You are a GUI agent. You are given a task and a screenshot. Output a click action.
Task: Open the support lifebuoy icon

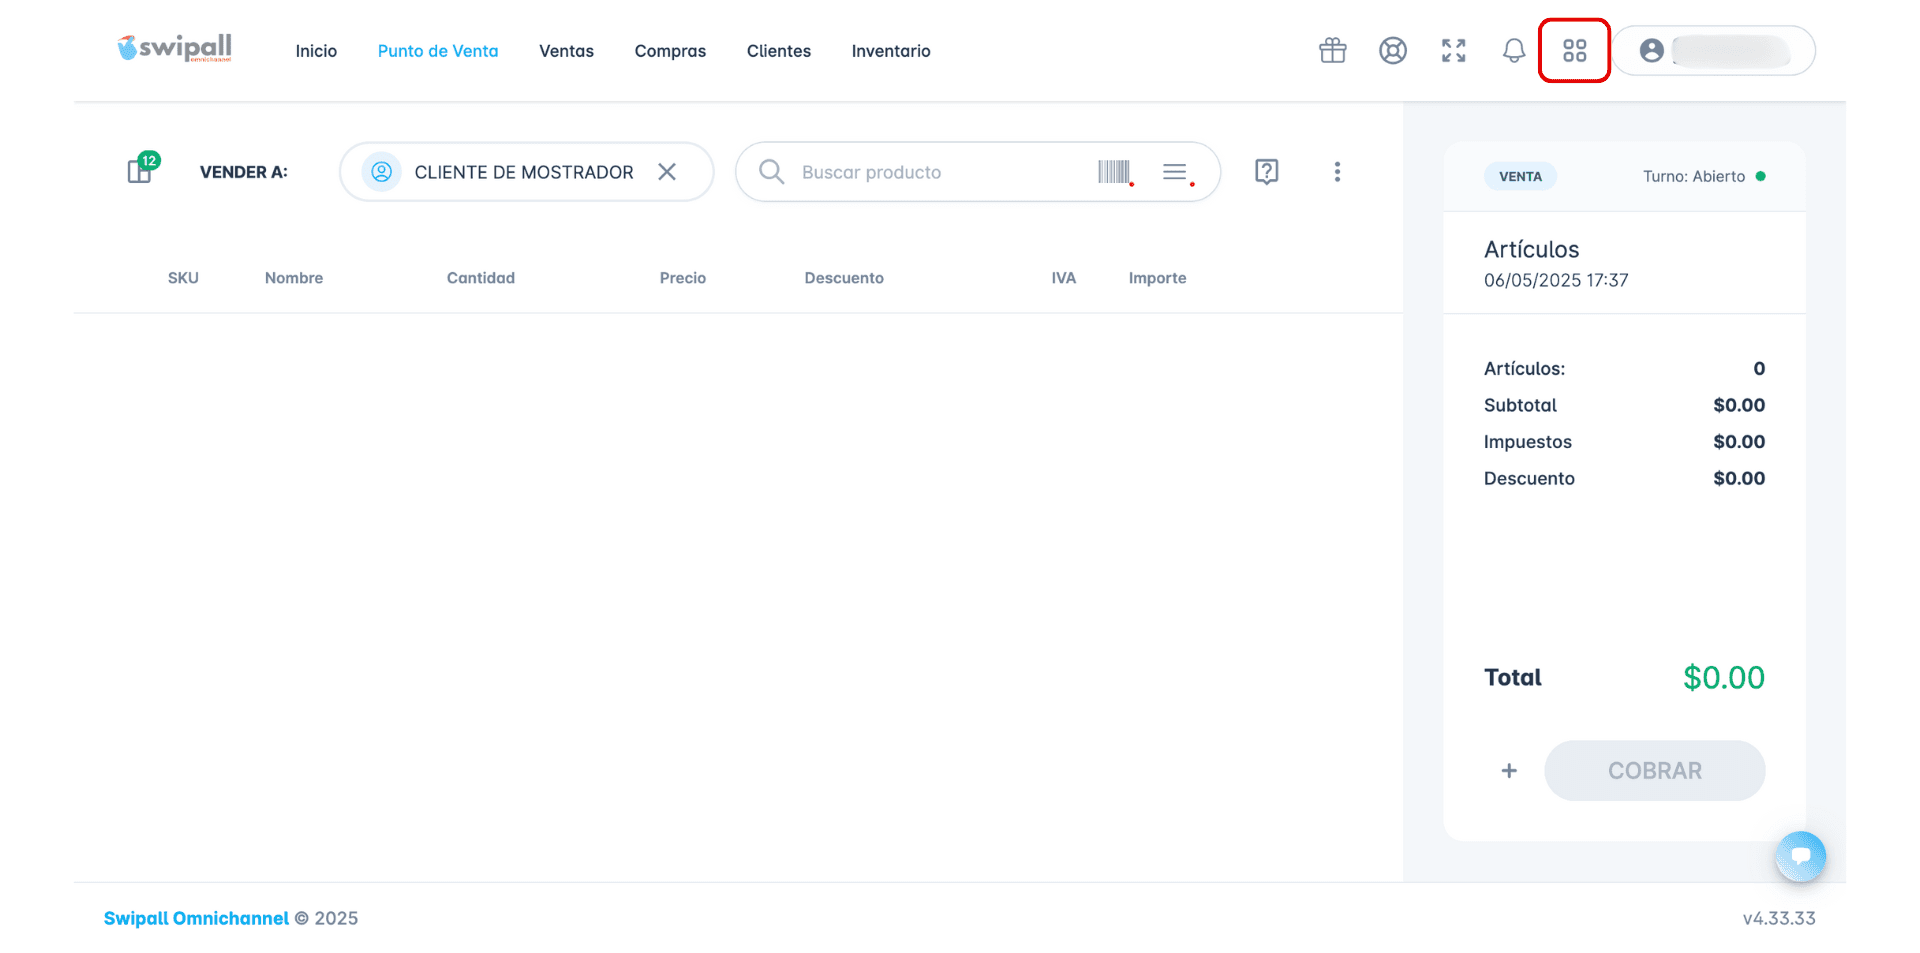[x=1393, y=50]
